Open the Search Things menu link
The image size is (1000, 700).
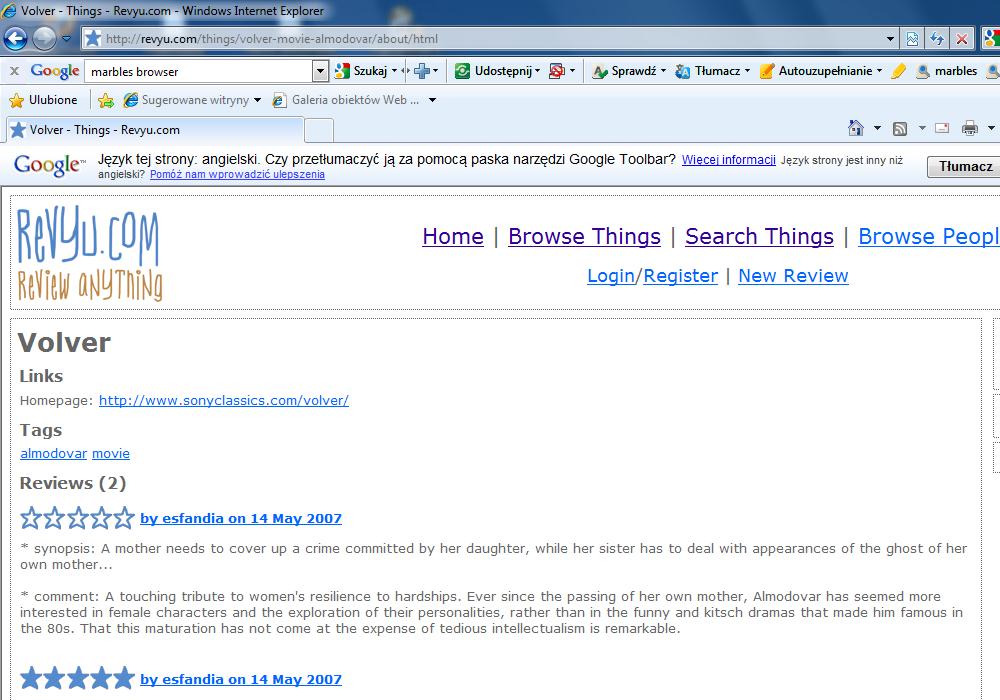click(760, 237)
